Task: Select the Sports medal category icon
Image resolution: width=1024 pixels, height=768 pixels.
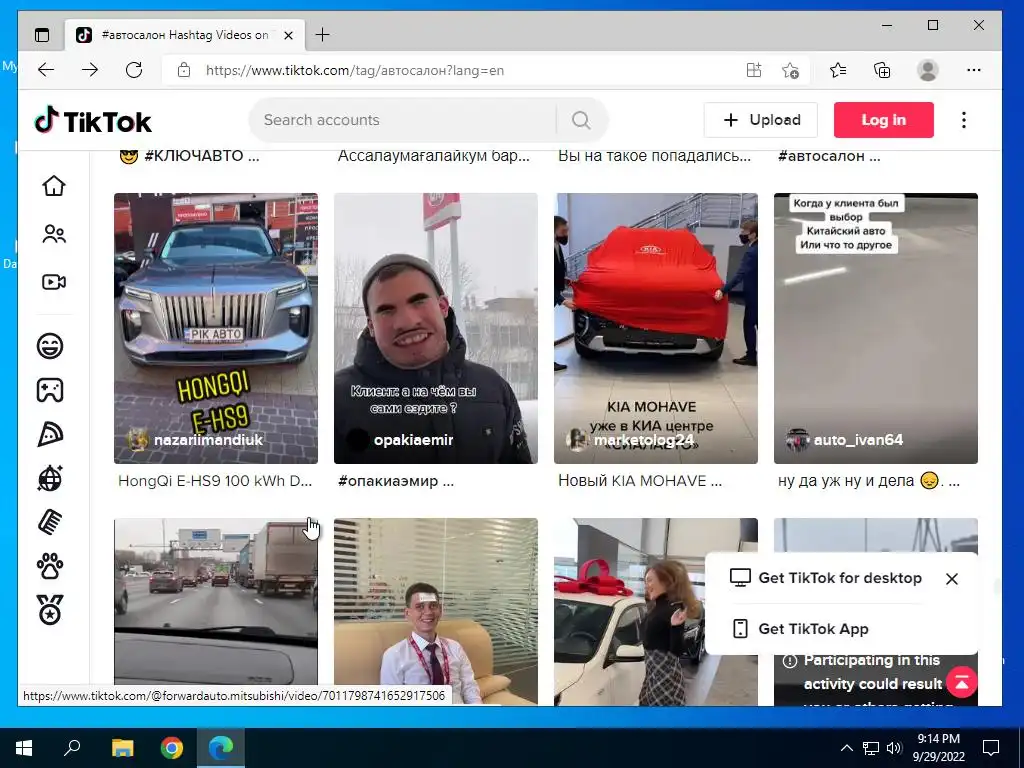Action: pyautogui.click(x=50, y=610)
